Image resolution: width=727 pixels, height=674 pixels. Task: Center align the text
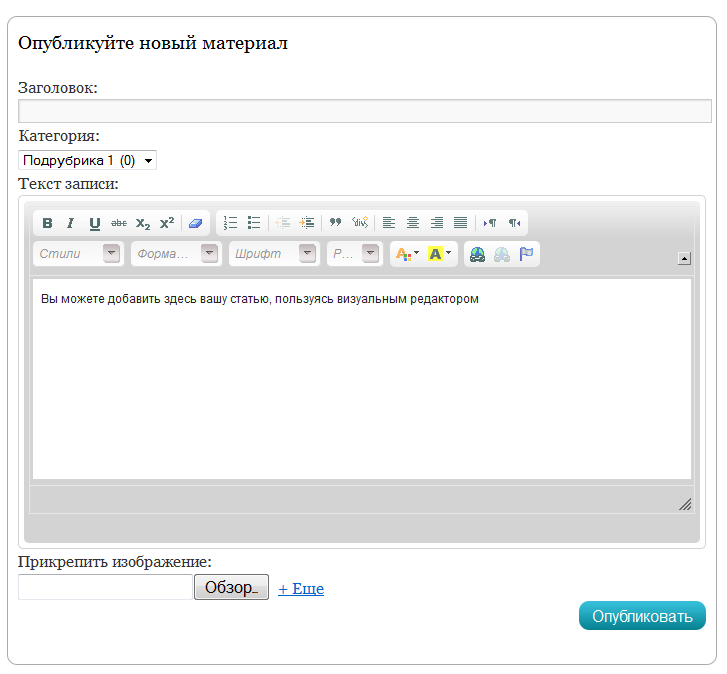[x=413, y=223]
